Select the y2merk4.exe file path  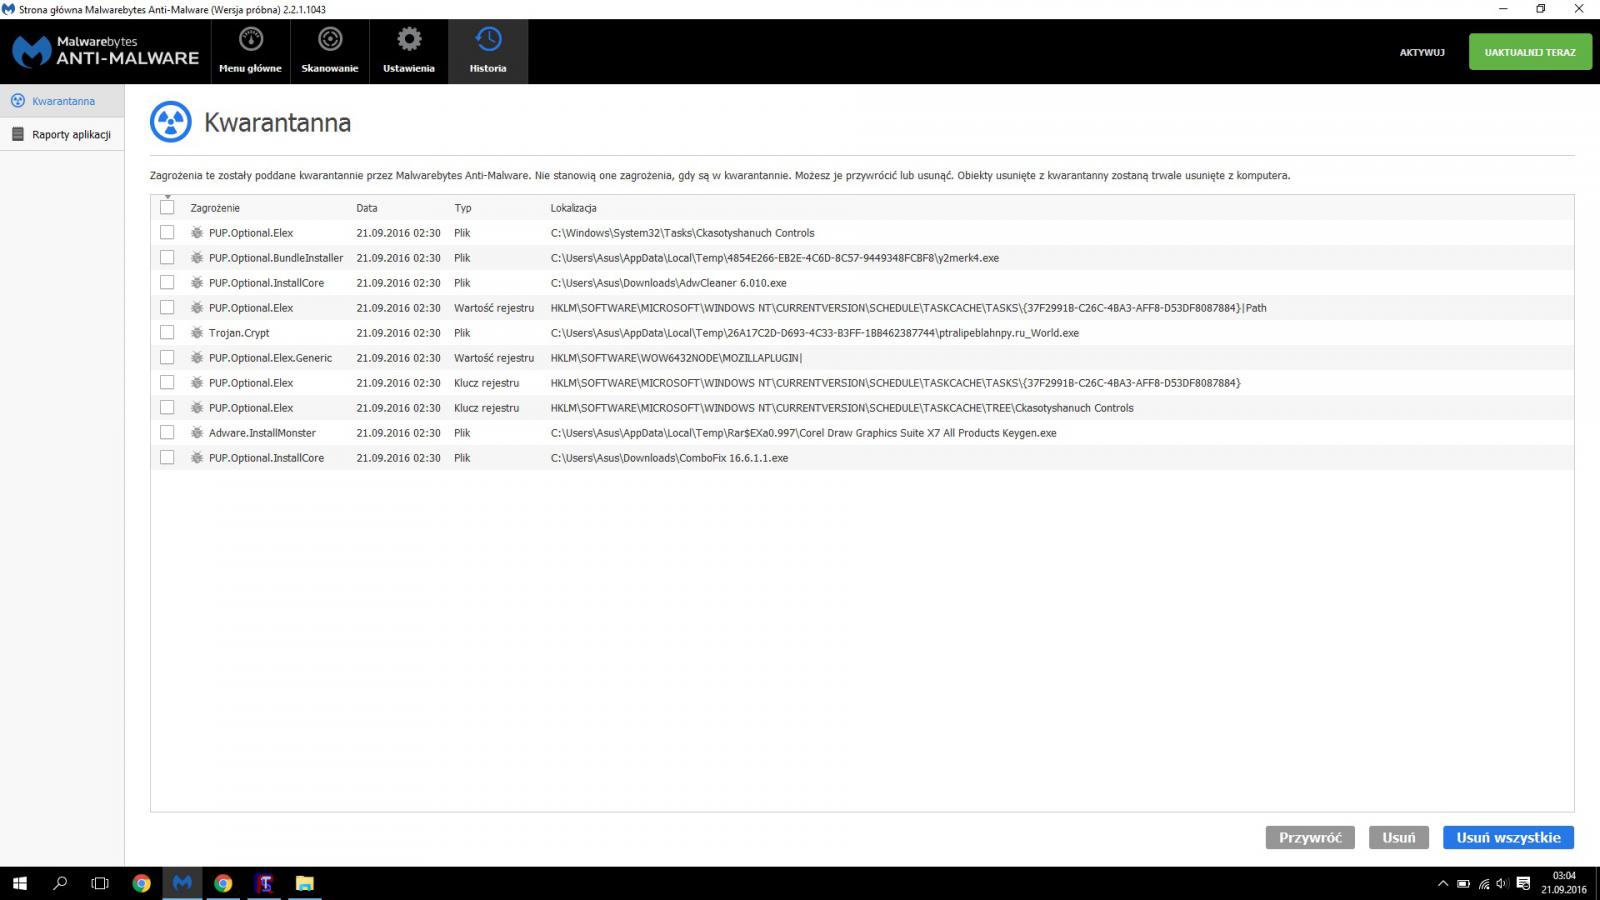pyautogui.click(x=775, y=258)
